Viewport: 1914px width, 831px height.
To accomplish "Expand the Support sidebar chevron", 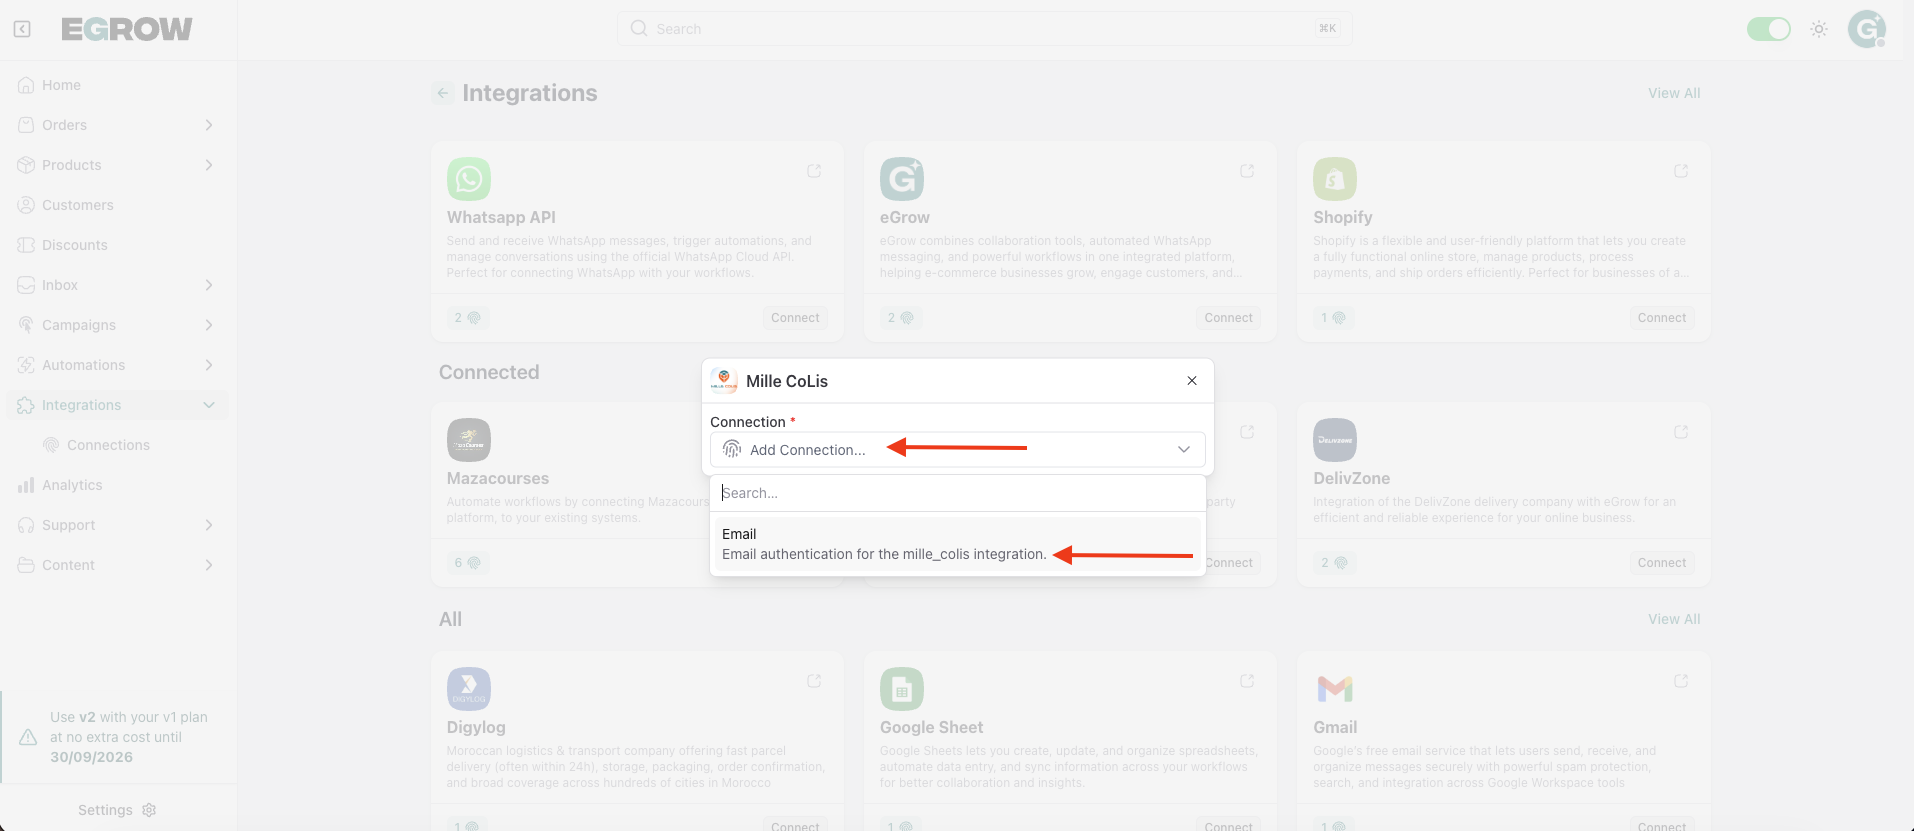I will click(x=209, y=525).
